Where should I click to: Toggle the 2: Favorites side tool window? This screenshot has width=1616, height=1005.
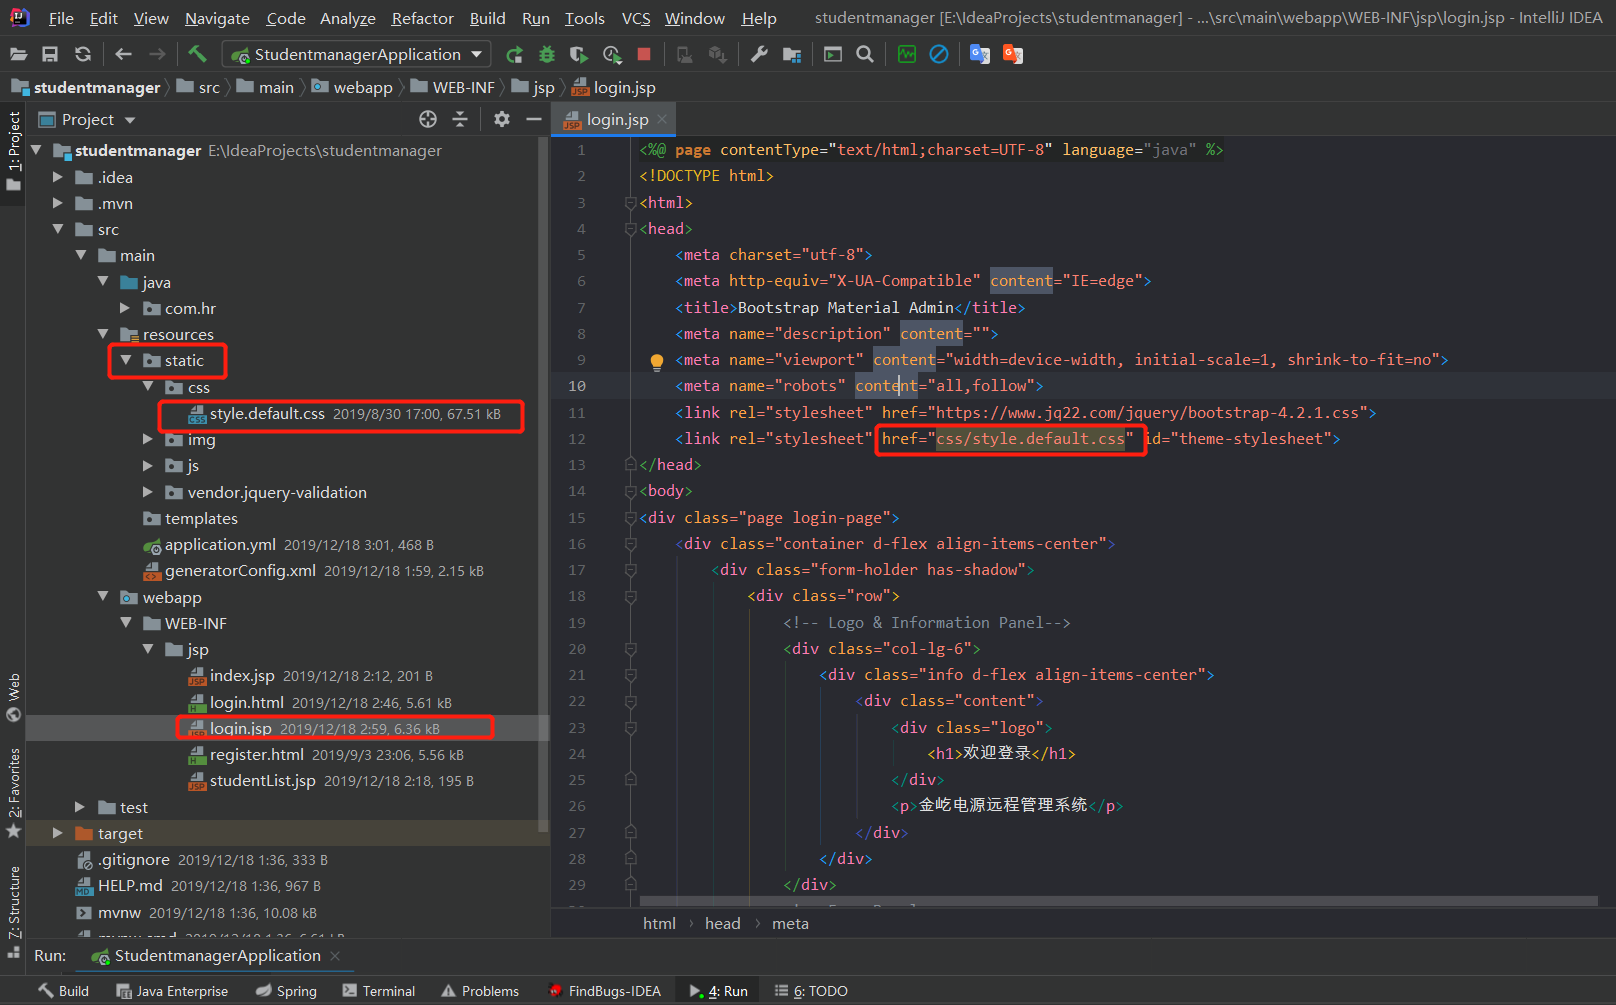(x=13, y=793)
